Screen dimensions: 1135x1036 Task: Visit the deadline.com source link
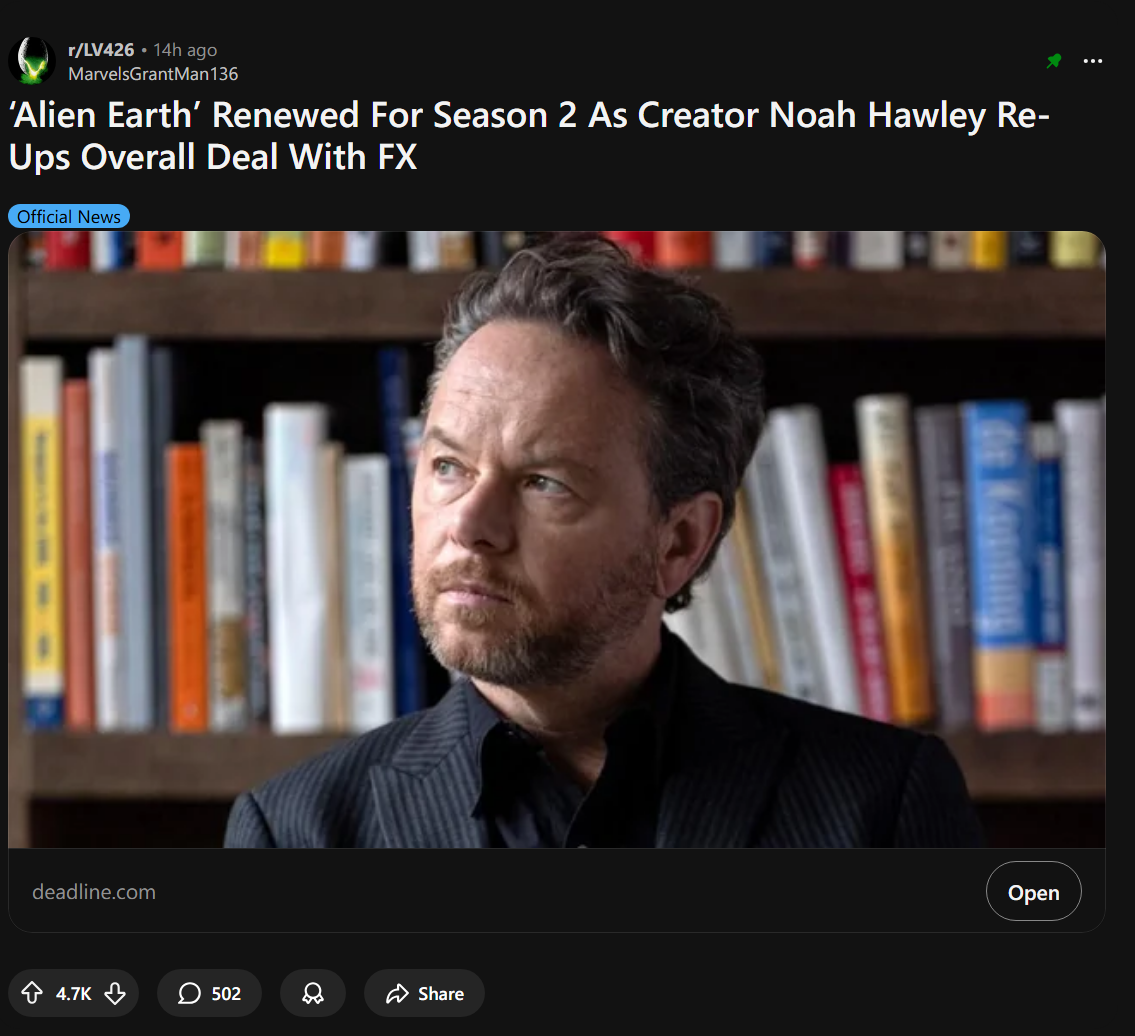(x=94, y=891)
